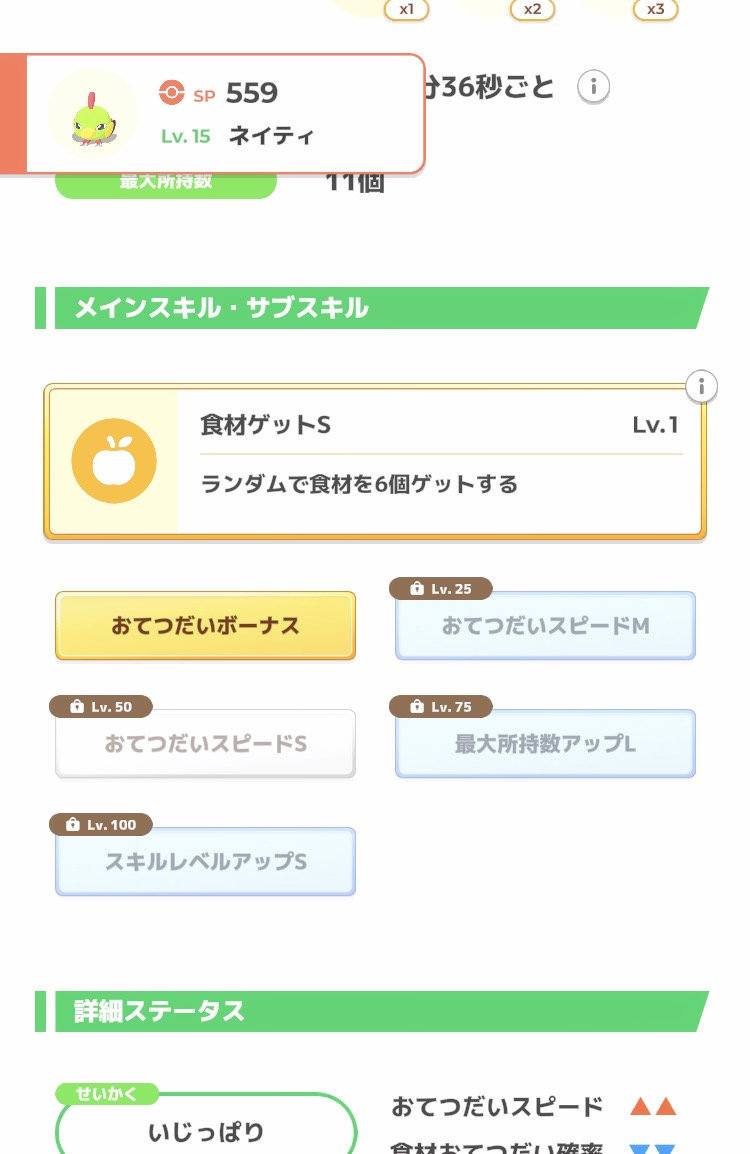
Task: Select locked おてつだいスピードM sub skill
Action: click(x=545, y=626)
